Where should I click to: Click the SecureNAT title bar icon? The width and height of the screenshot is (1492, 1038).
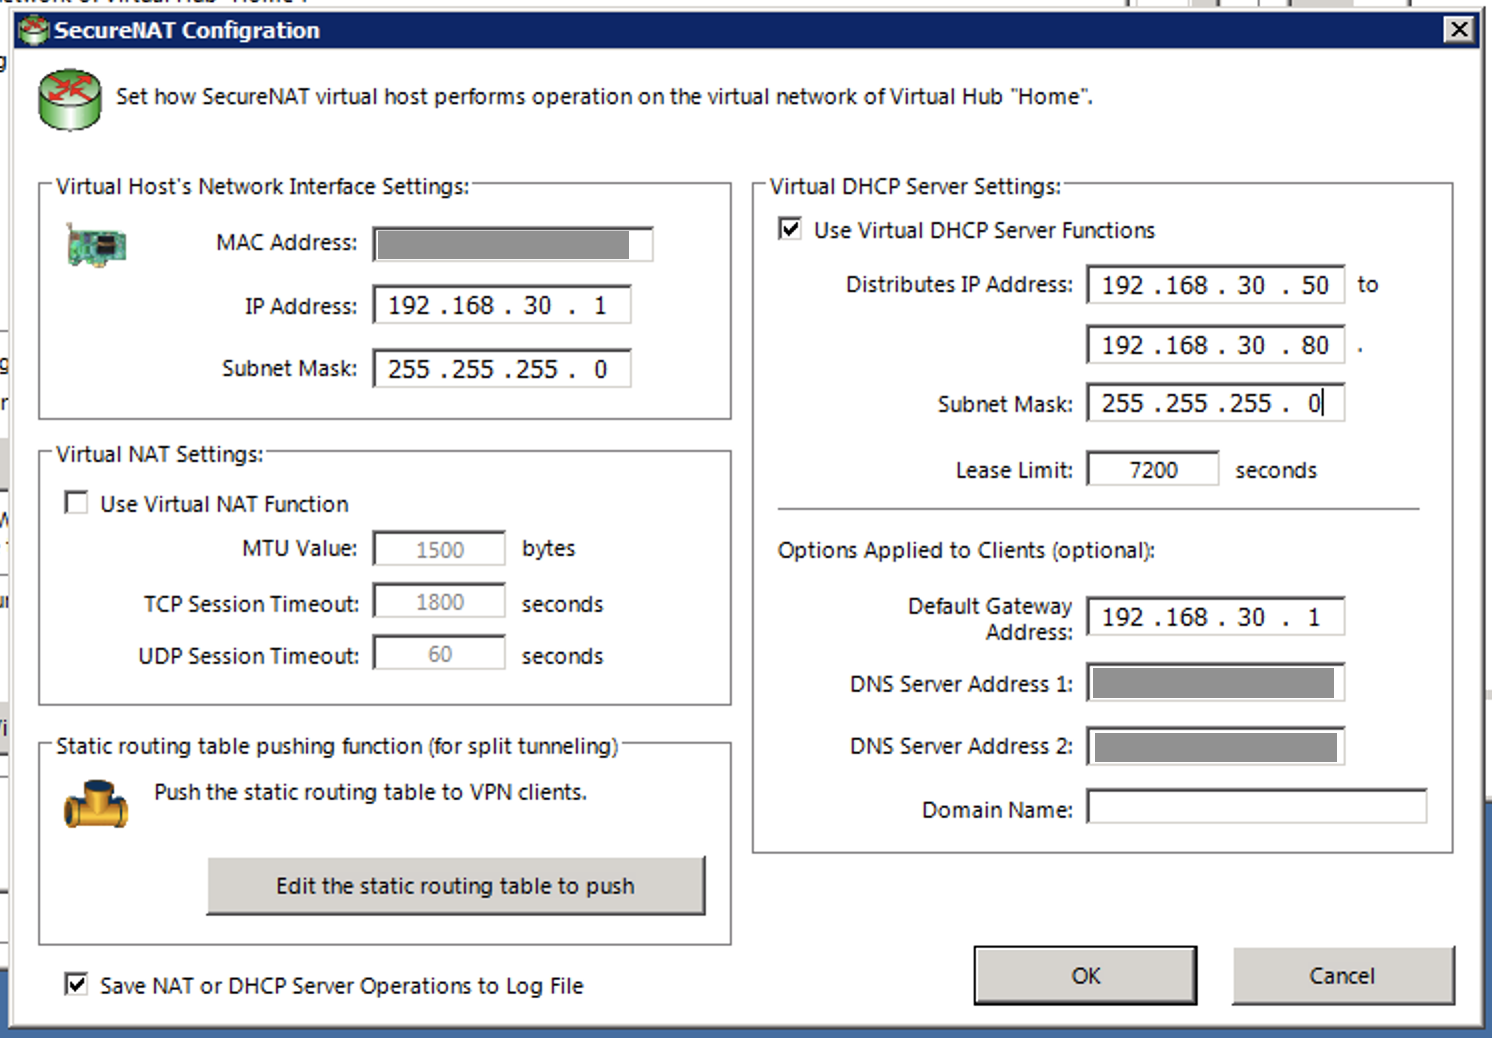click(x=34, y=30)
